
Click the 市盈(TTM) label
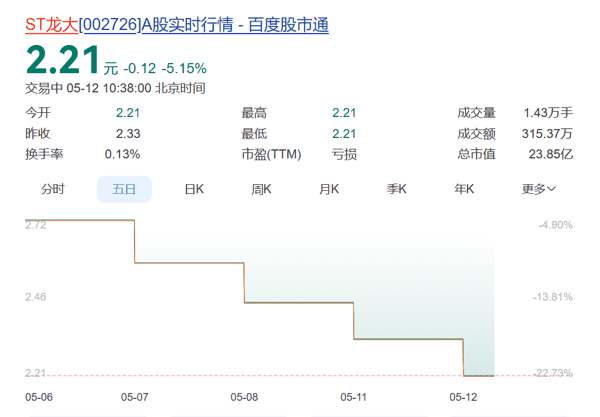[271, 154]
